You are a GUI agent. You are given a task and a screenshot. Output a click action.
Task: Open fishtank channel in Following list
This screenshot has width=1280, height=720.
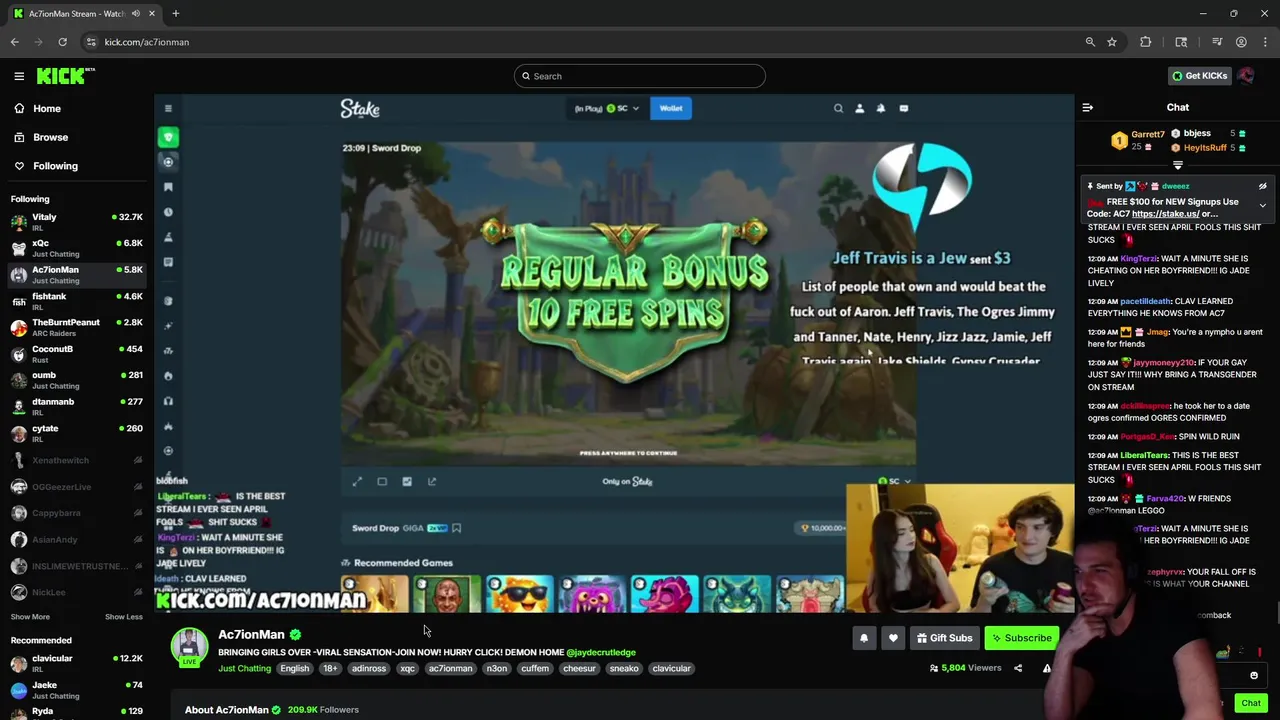pyautogui.click(x=77, y=300)
